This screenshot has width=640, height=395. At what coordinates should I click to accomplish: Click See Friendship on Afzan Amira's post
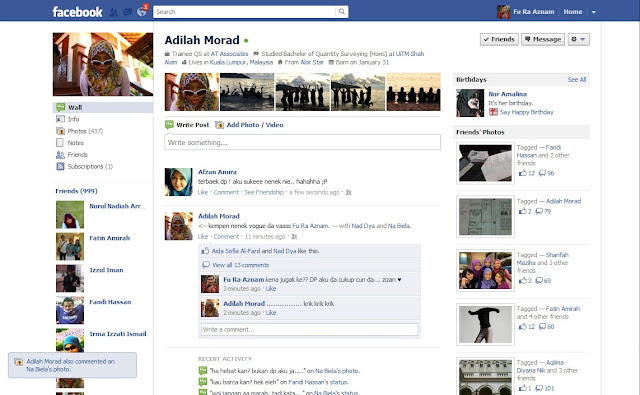pyautogui.click(x=264, y=192)
